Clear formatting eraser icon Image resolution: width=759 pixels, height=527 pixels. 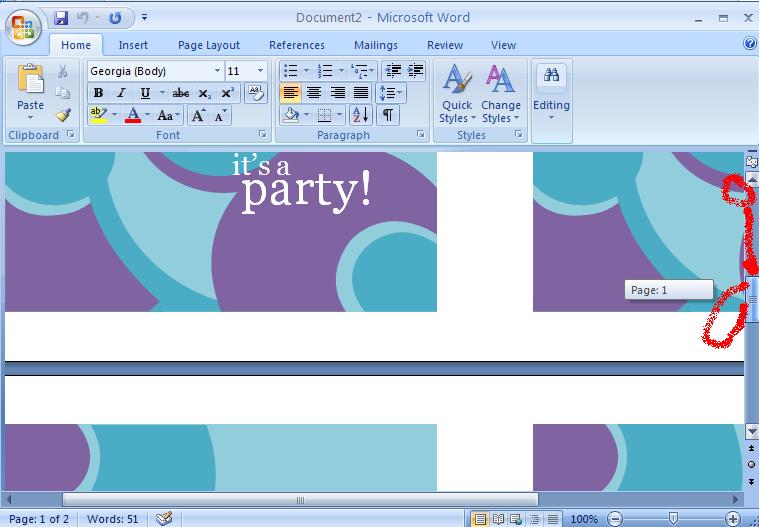(x=256, y=93)
